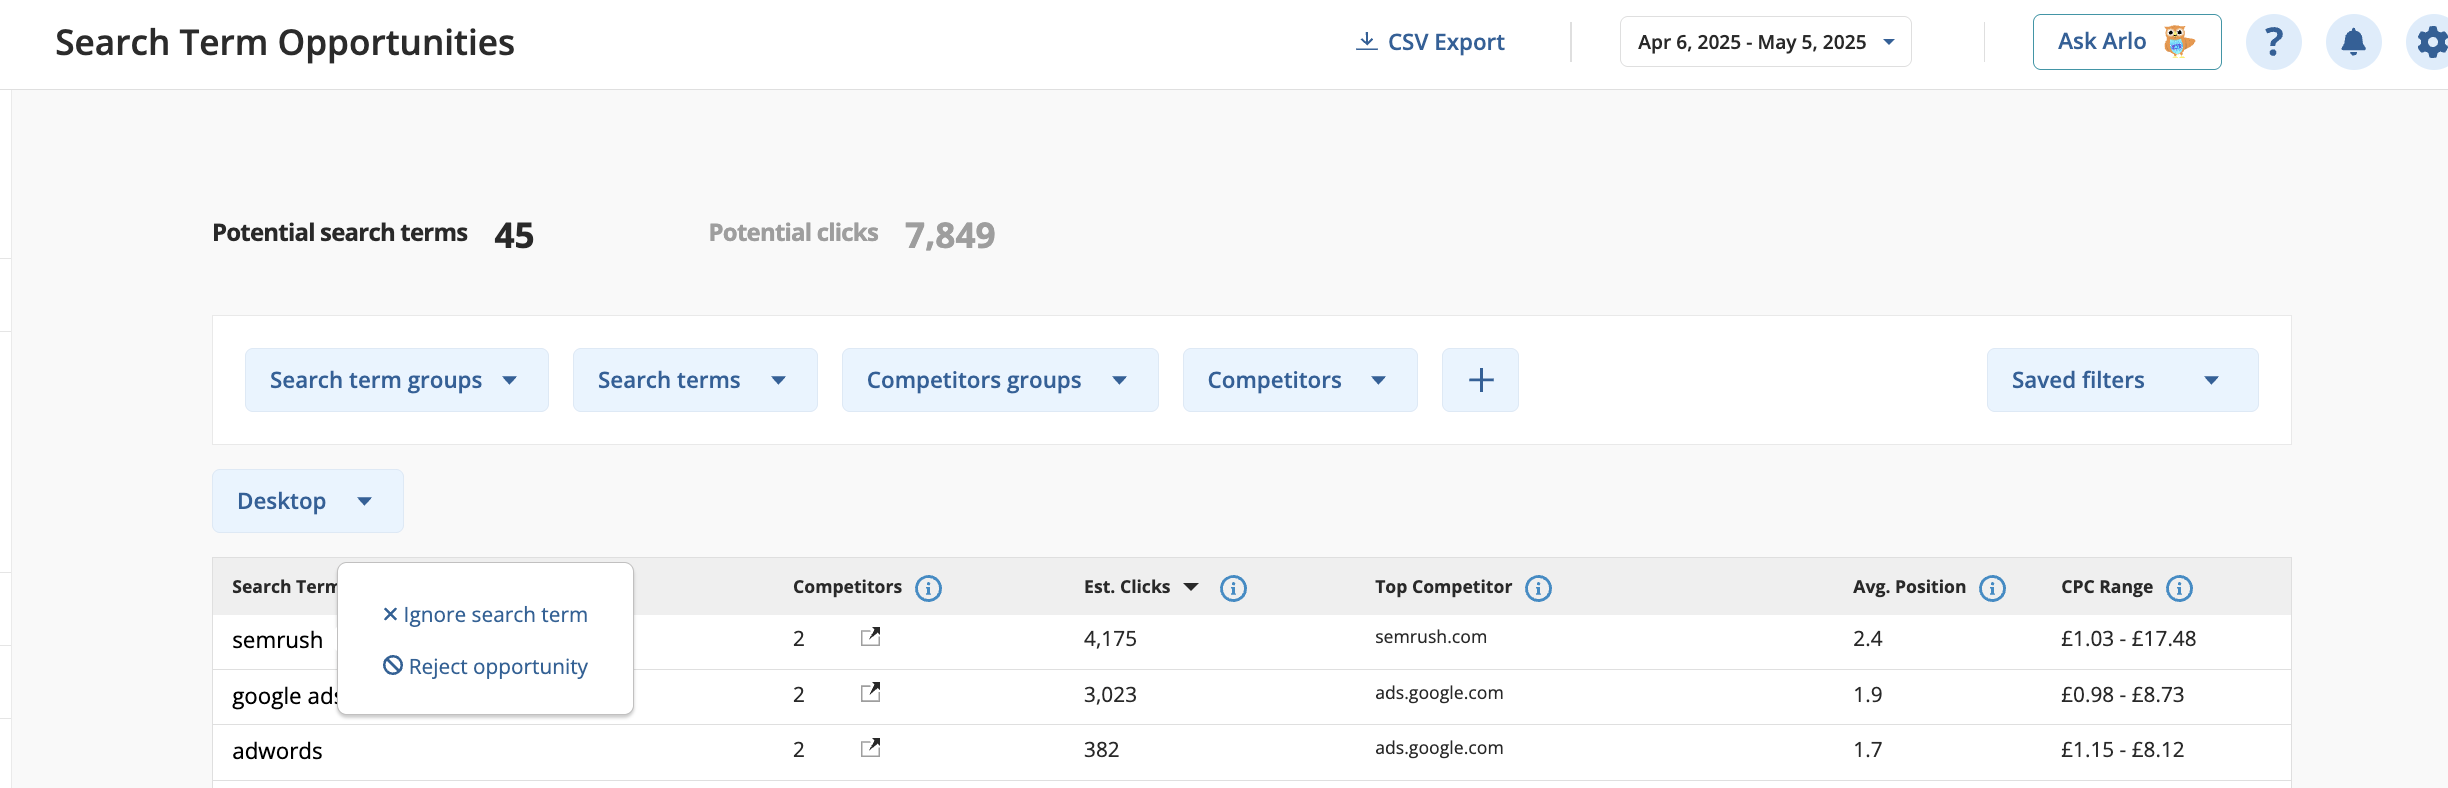Click the Competitors column info icon
2448x788 pixels.
coord(928,588)
